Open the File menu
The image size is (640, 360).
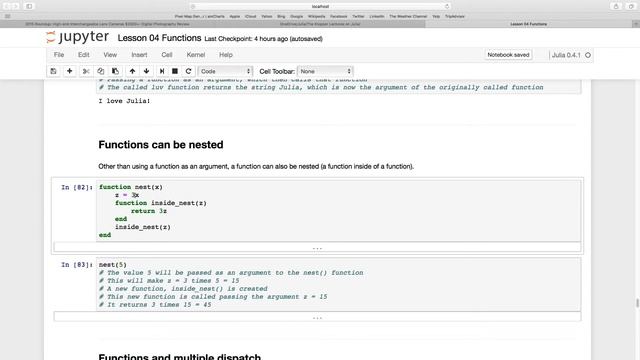59,55
